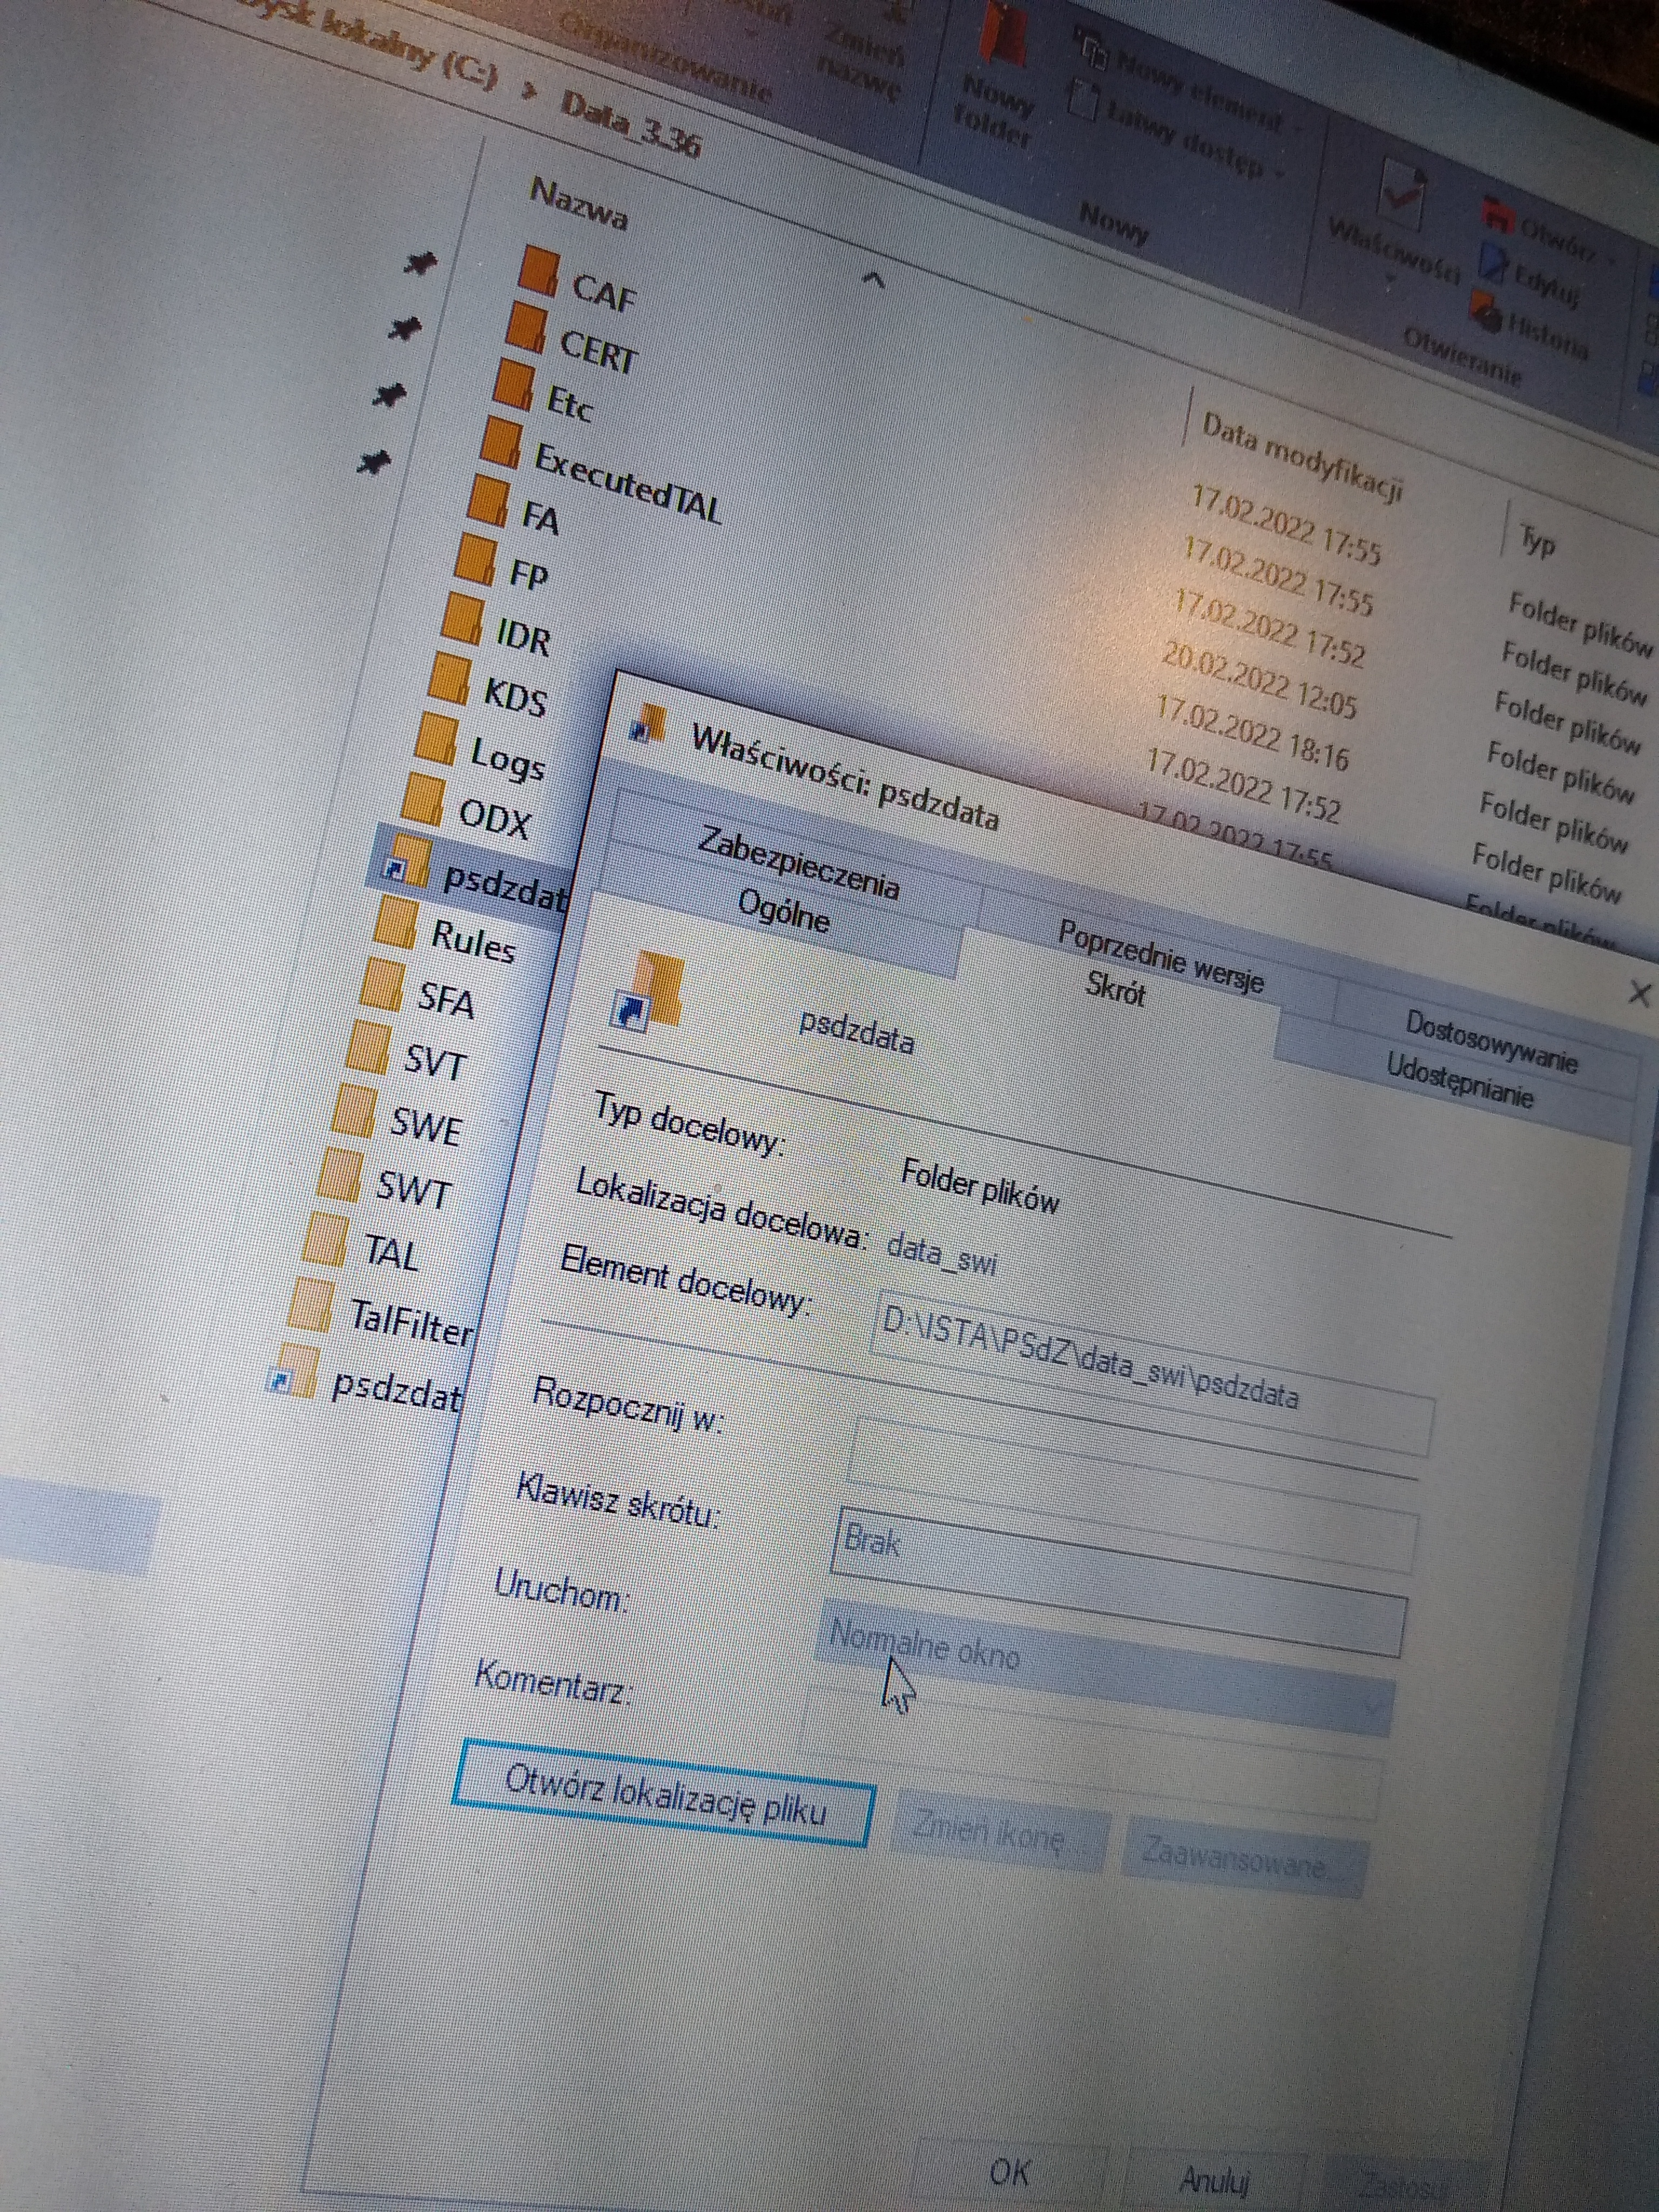The width and height of the screenshot is (1659, 2212).
Task: Select the FP folder icon
Action: click(475, 559)
